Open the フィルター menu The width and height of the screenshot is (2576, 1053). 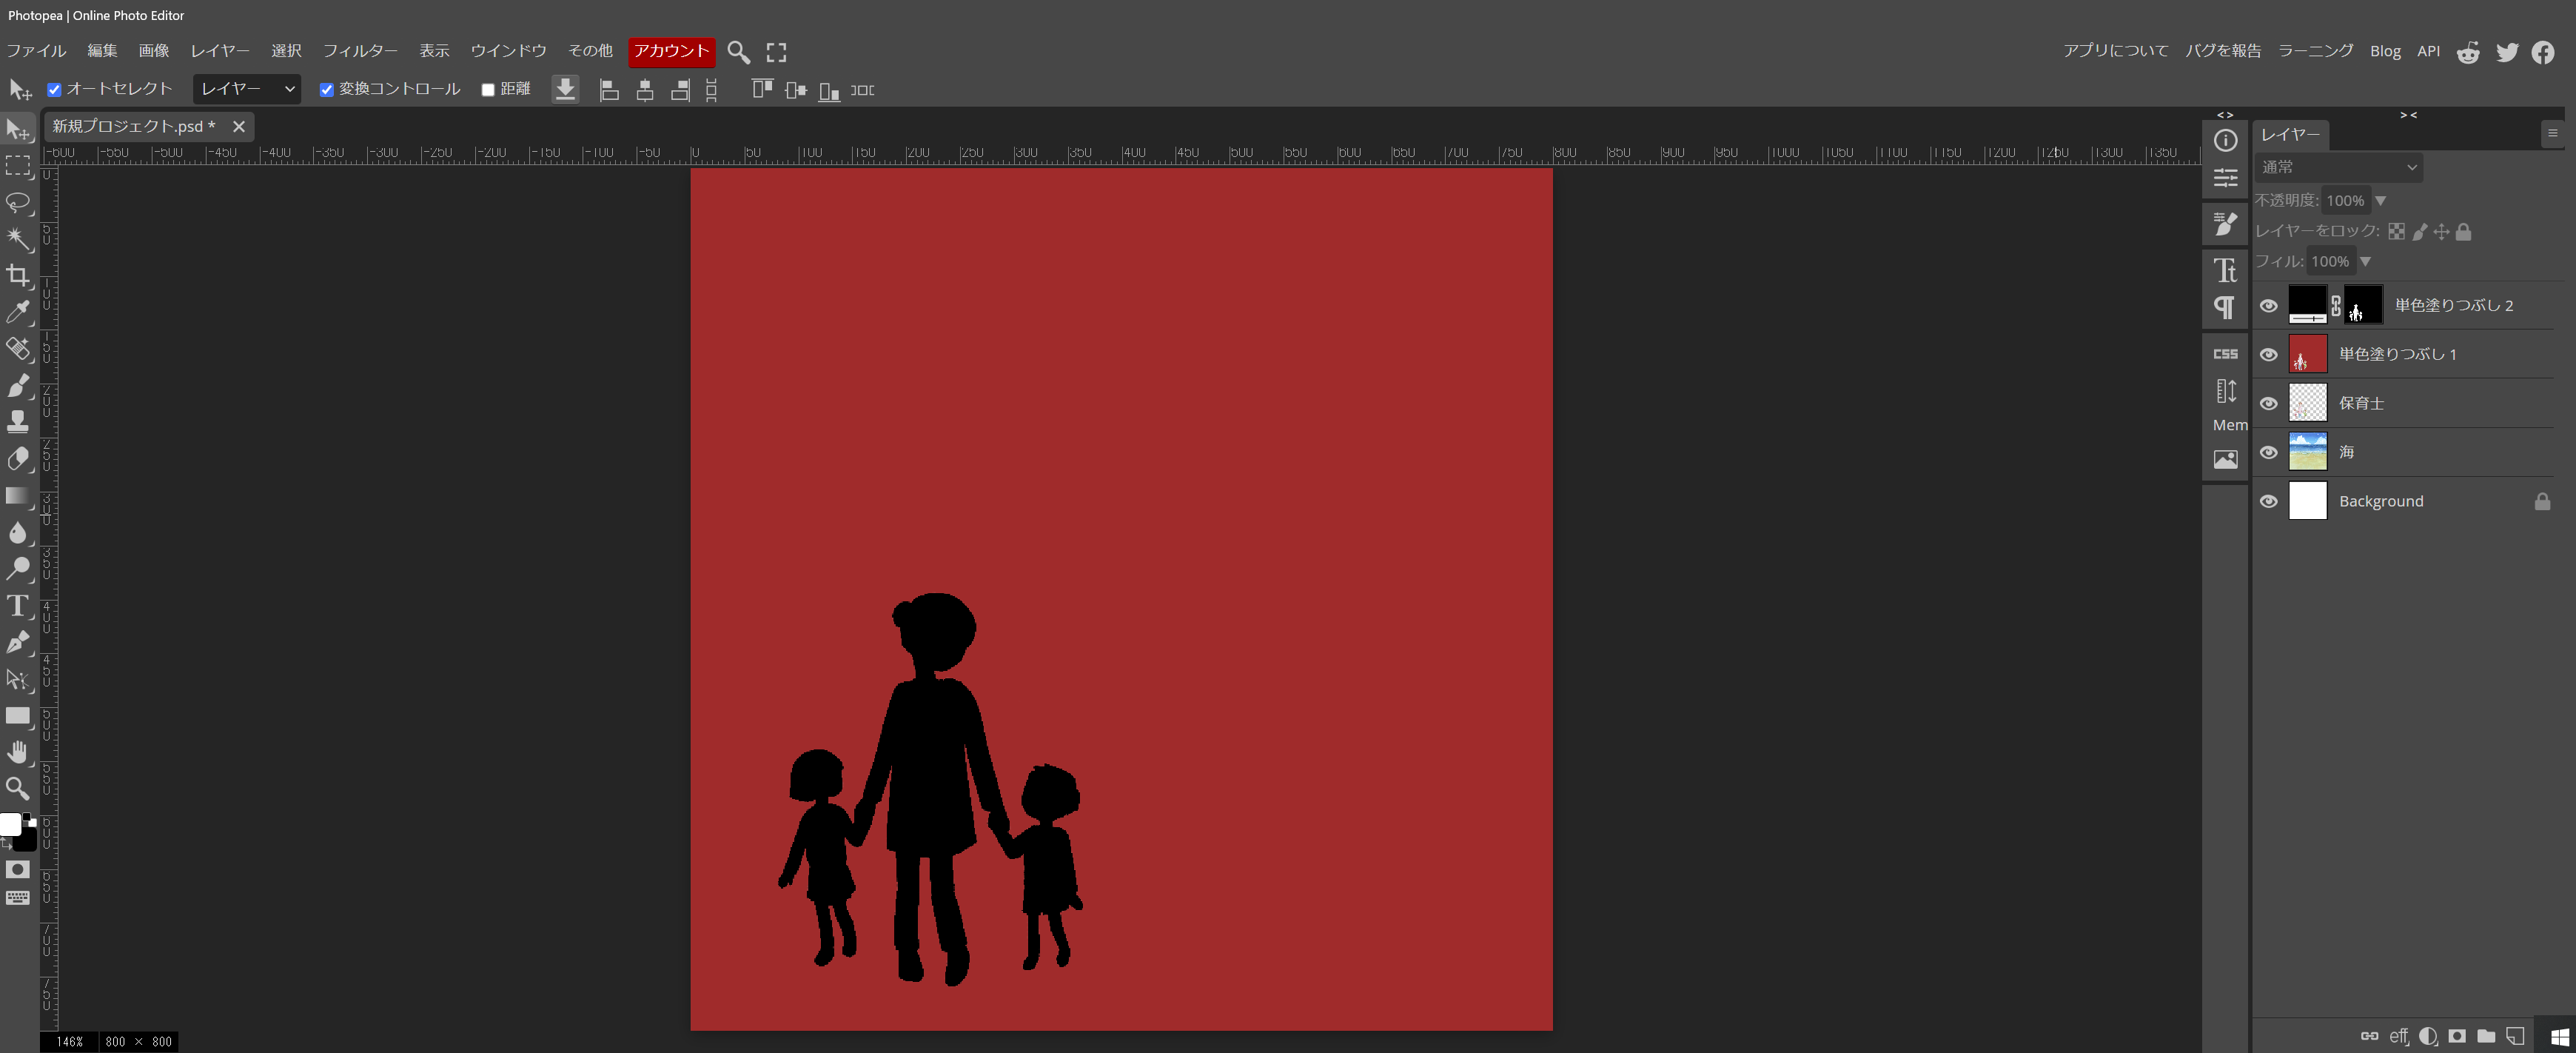pos(359,51)
